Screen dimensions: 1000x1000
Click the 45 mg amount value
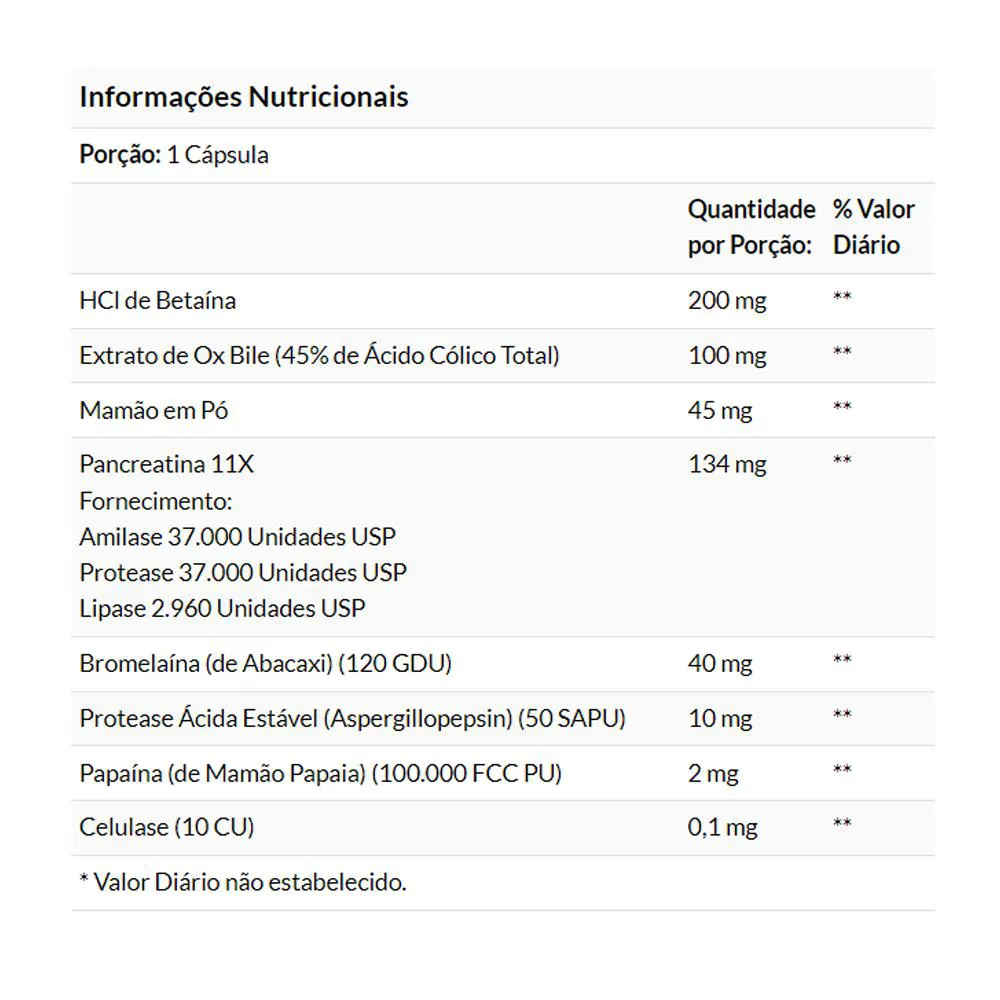(720, 411)
